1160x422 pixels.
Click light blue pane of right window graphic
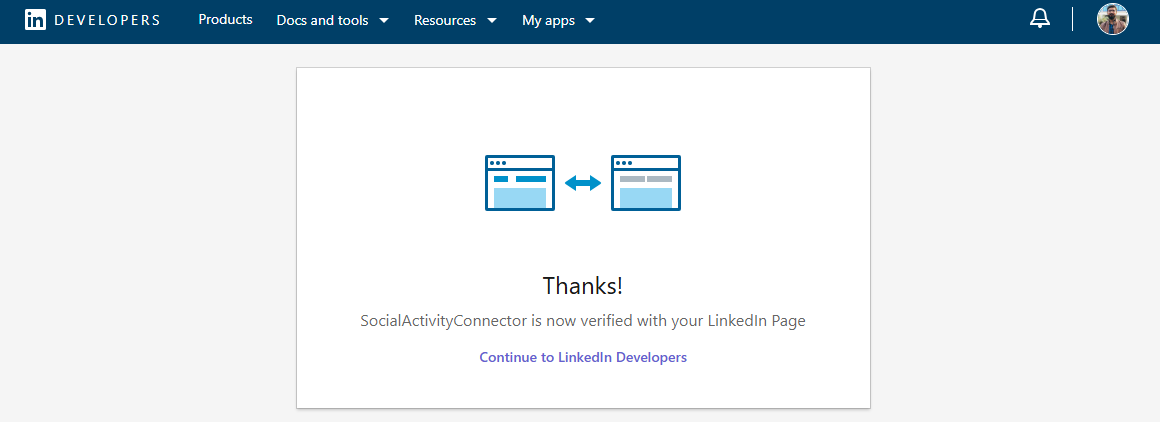point(646,197)
